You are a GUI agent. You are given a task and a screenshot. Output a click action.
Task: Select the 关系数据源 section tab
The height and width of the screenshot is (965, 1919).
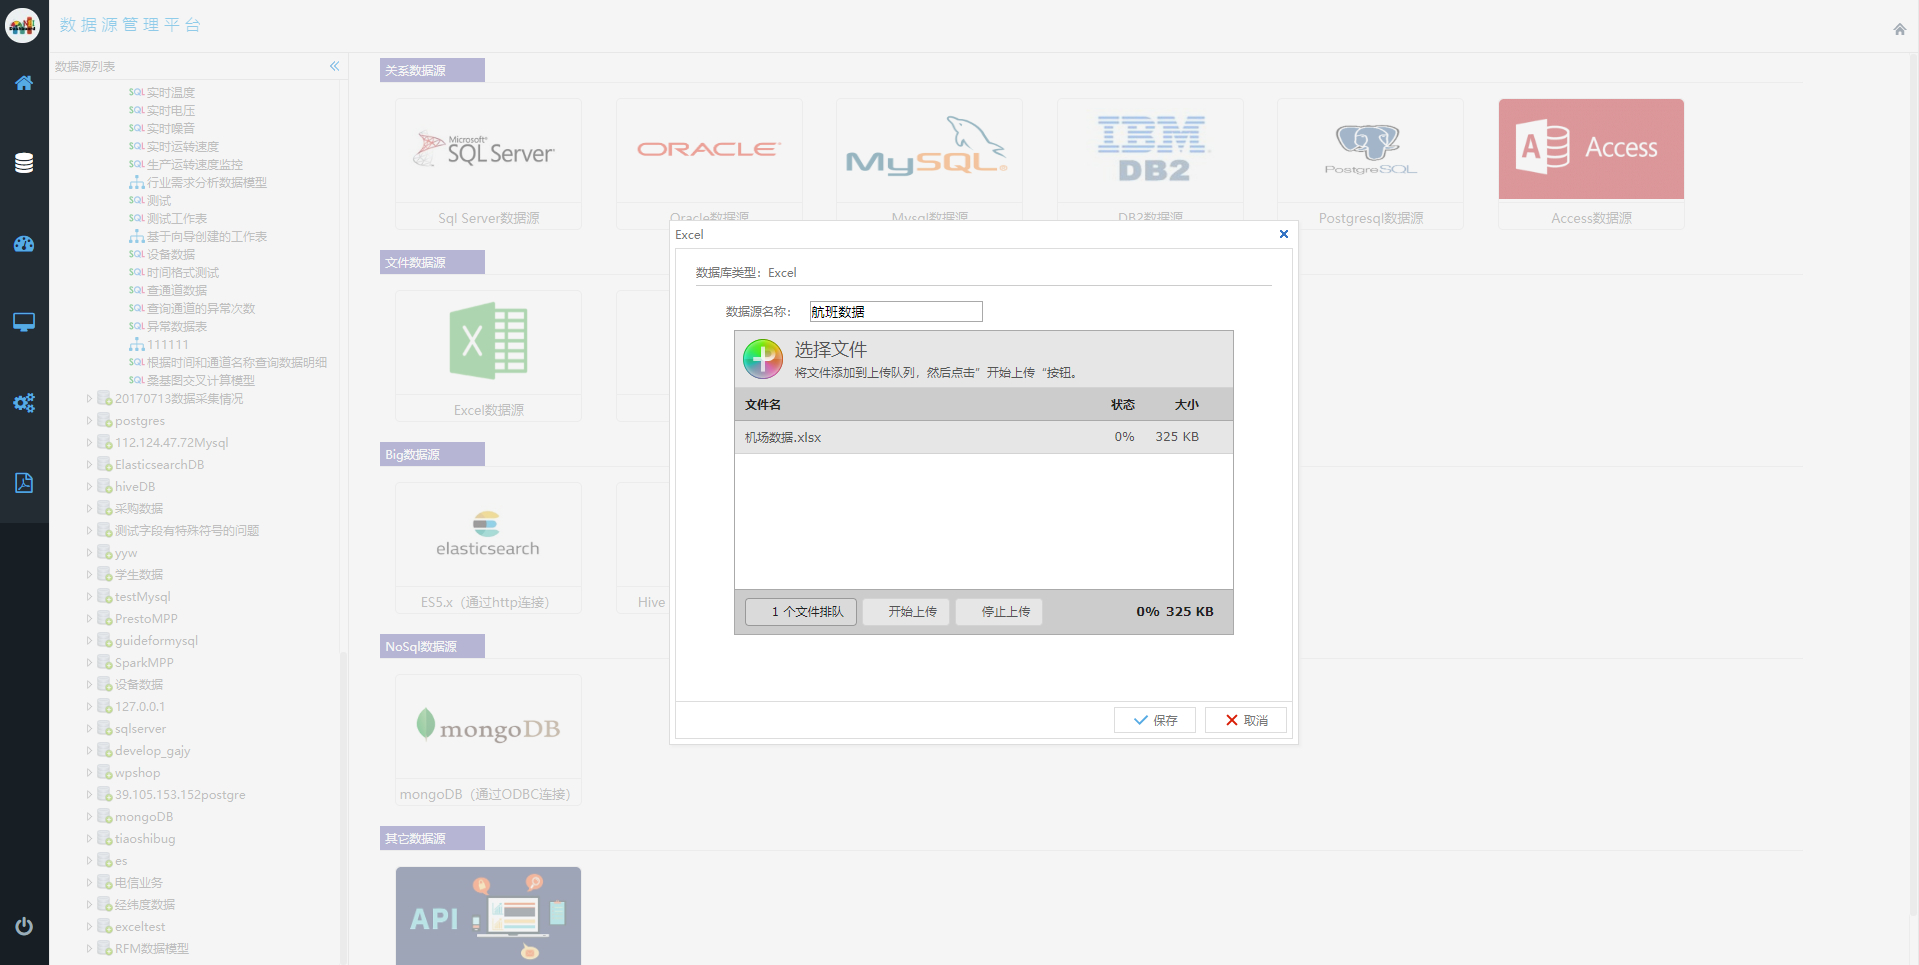pos(432,71)
